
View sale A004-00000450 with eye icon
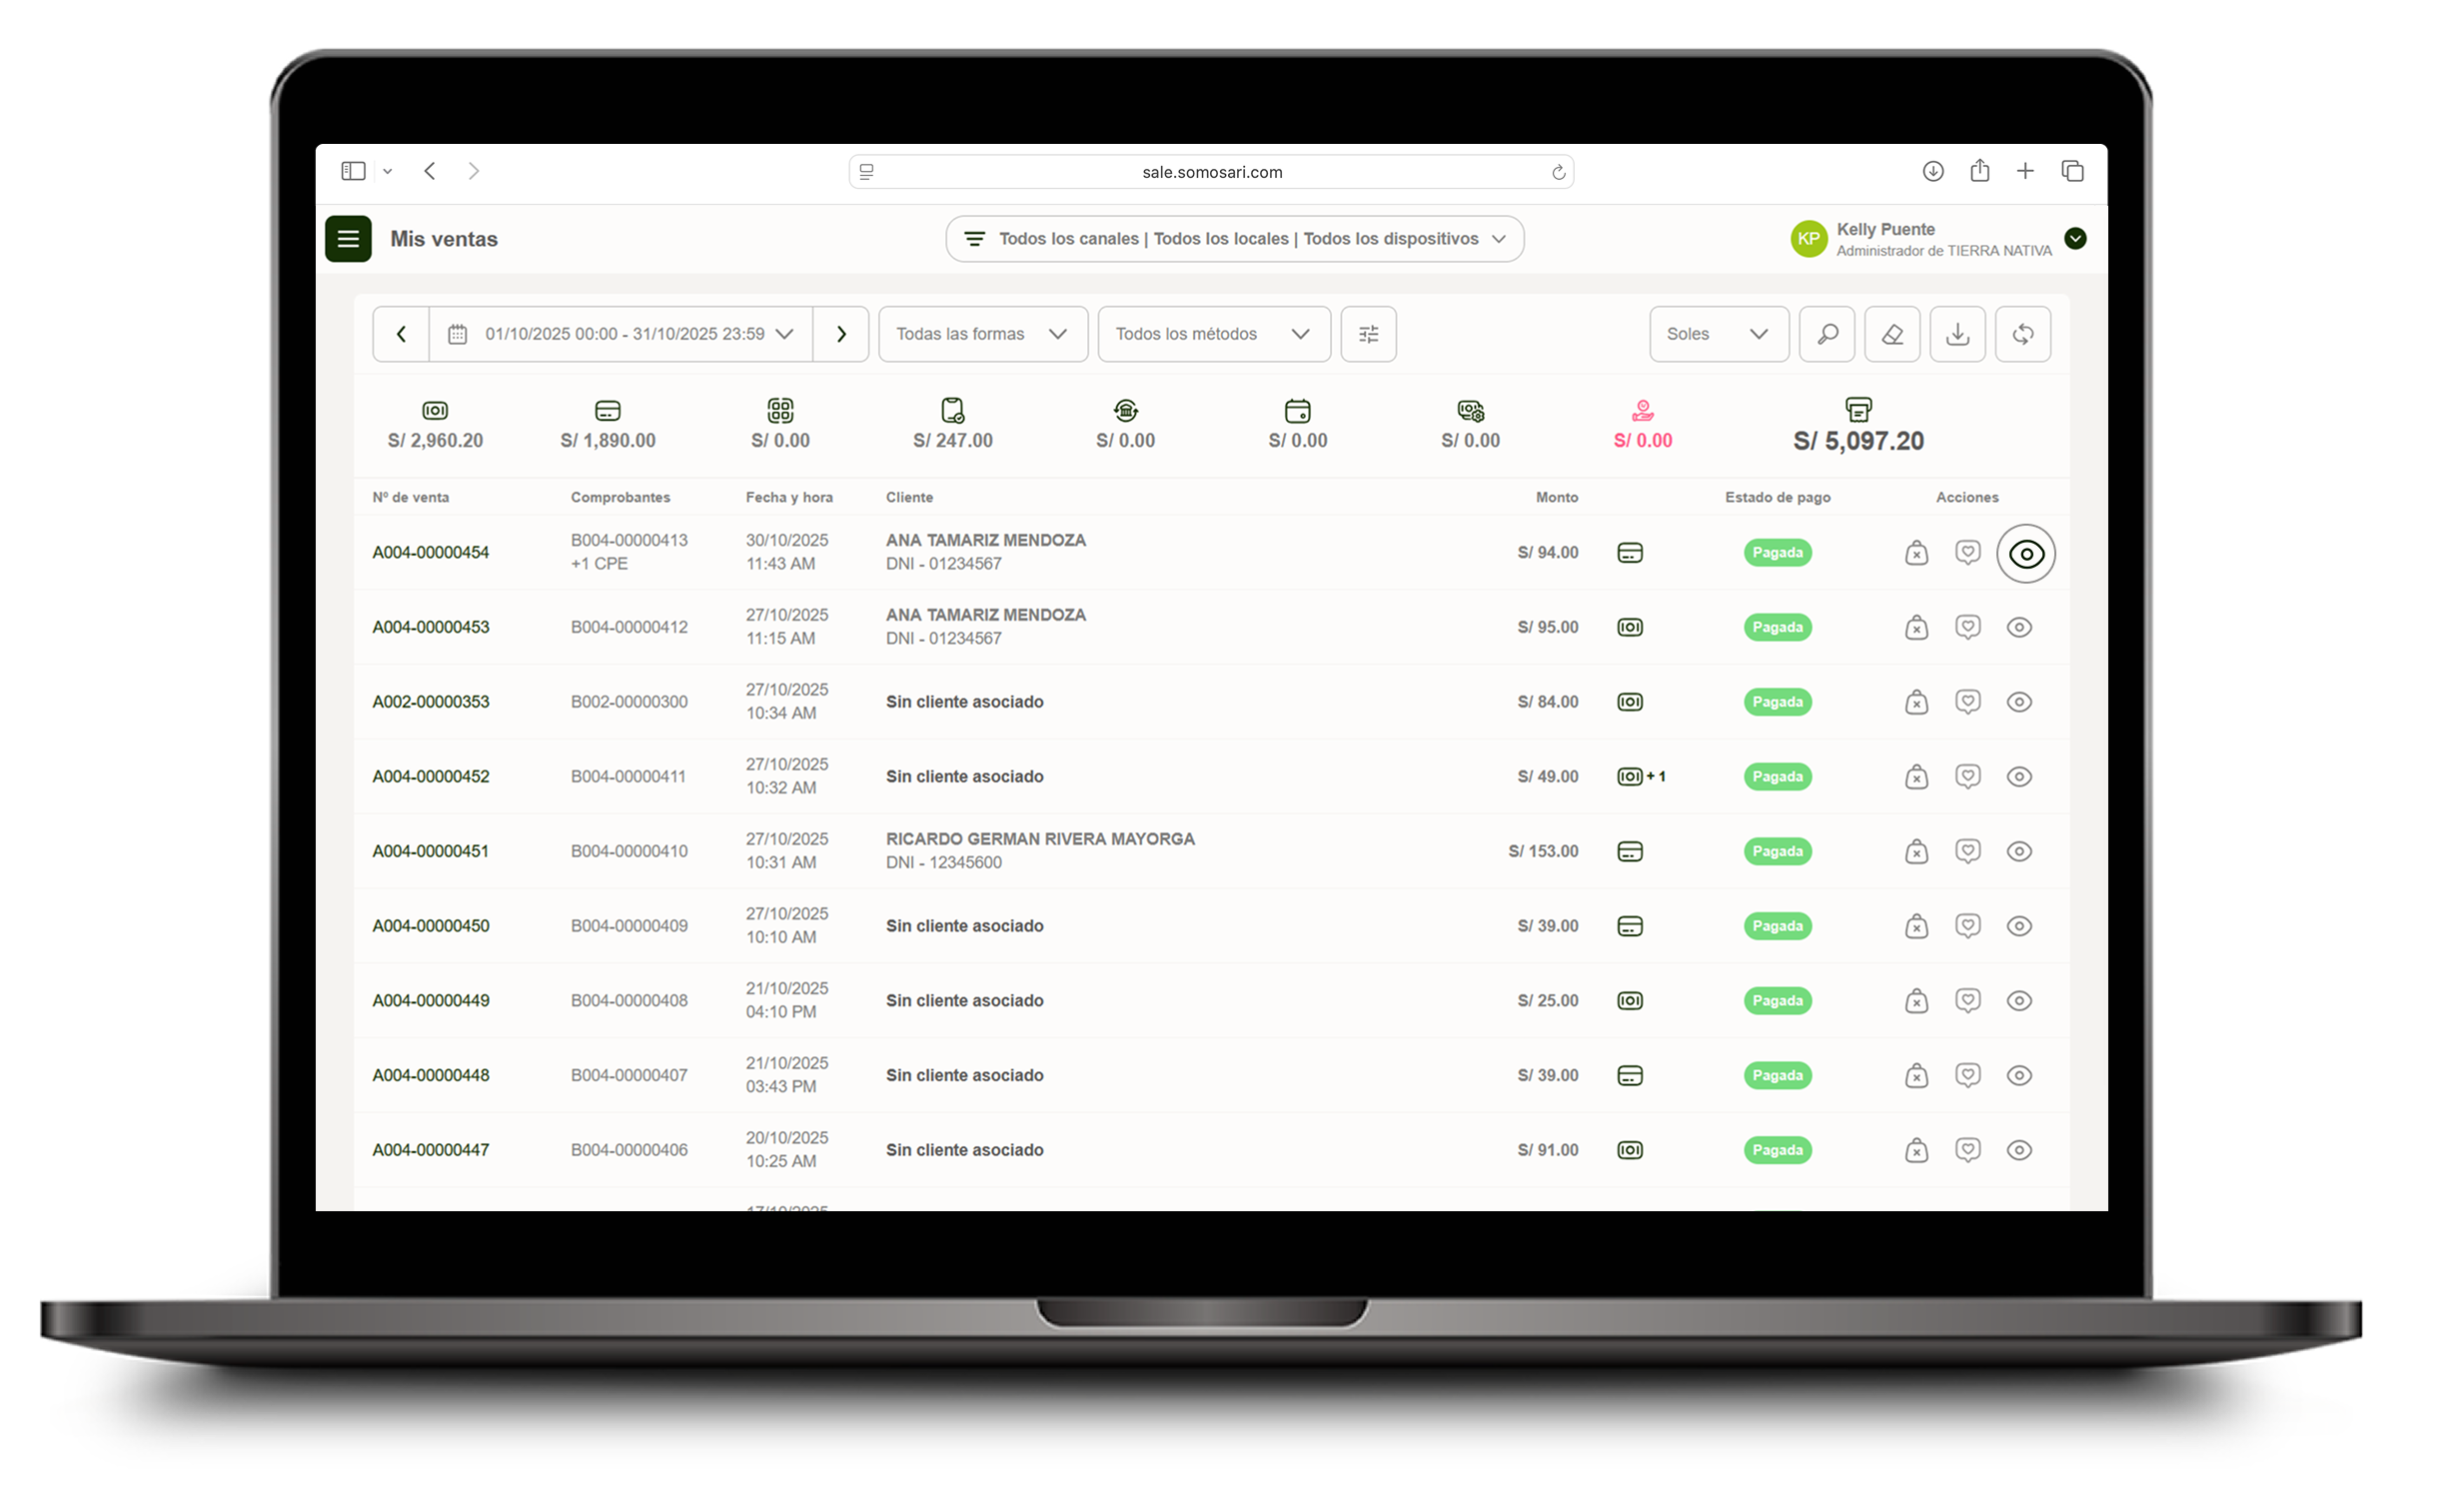point(2019,926)
